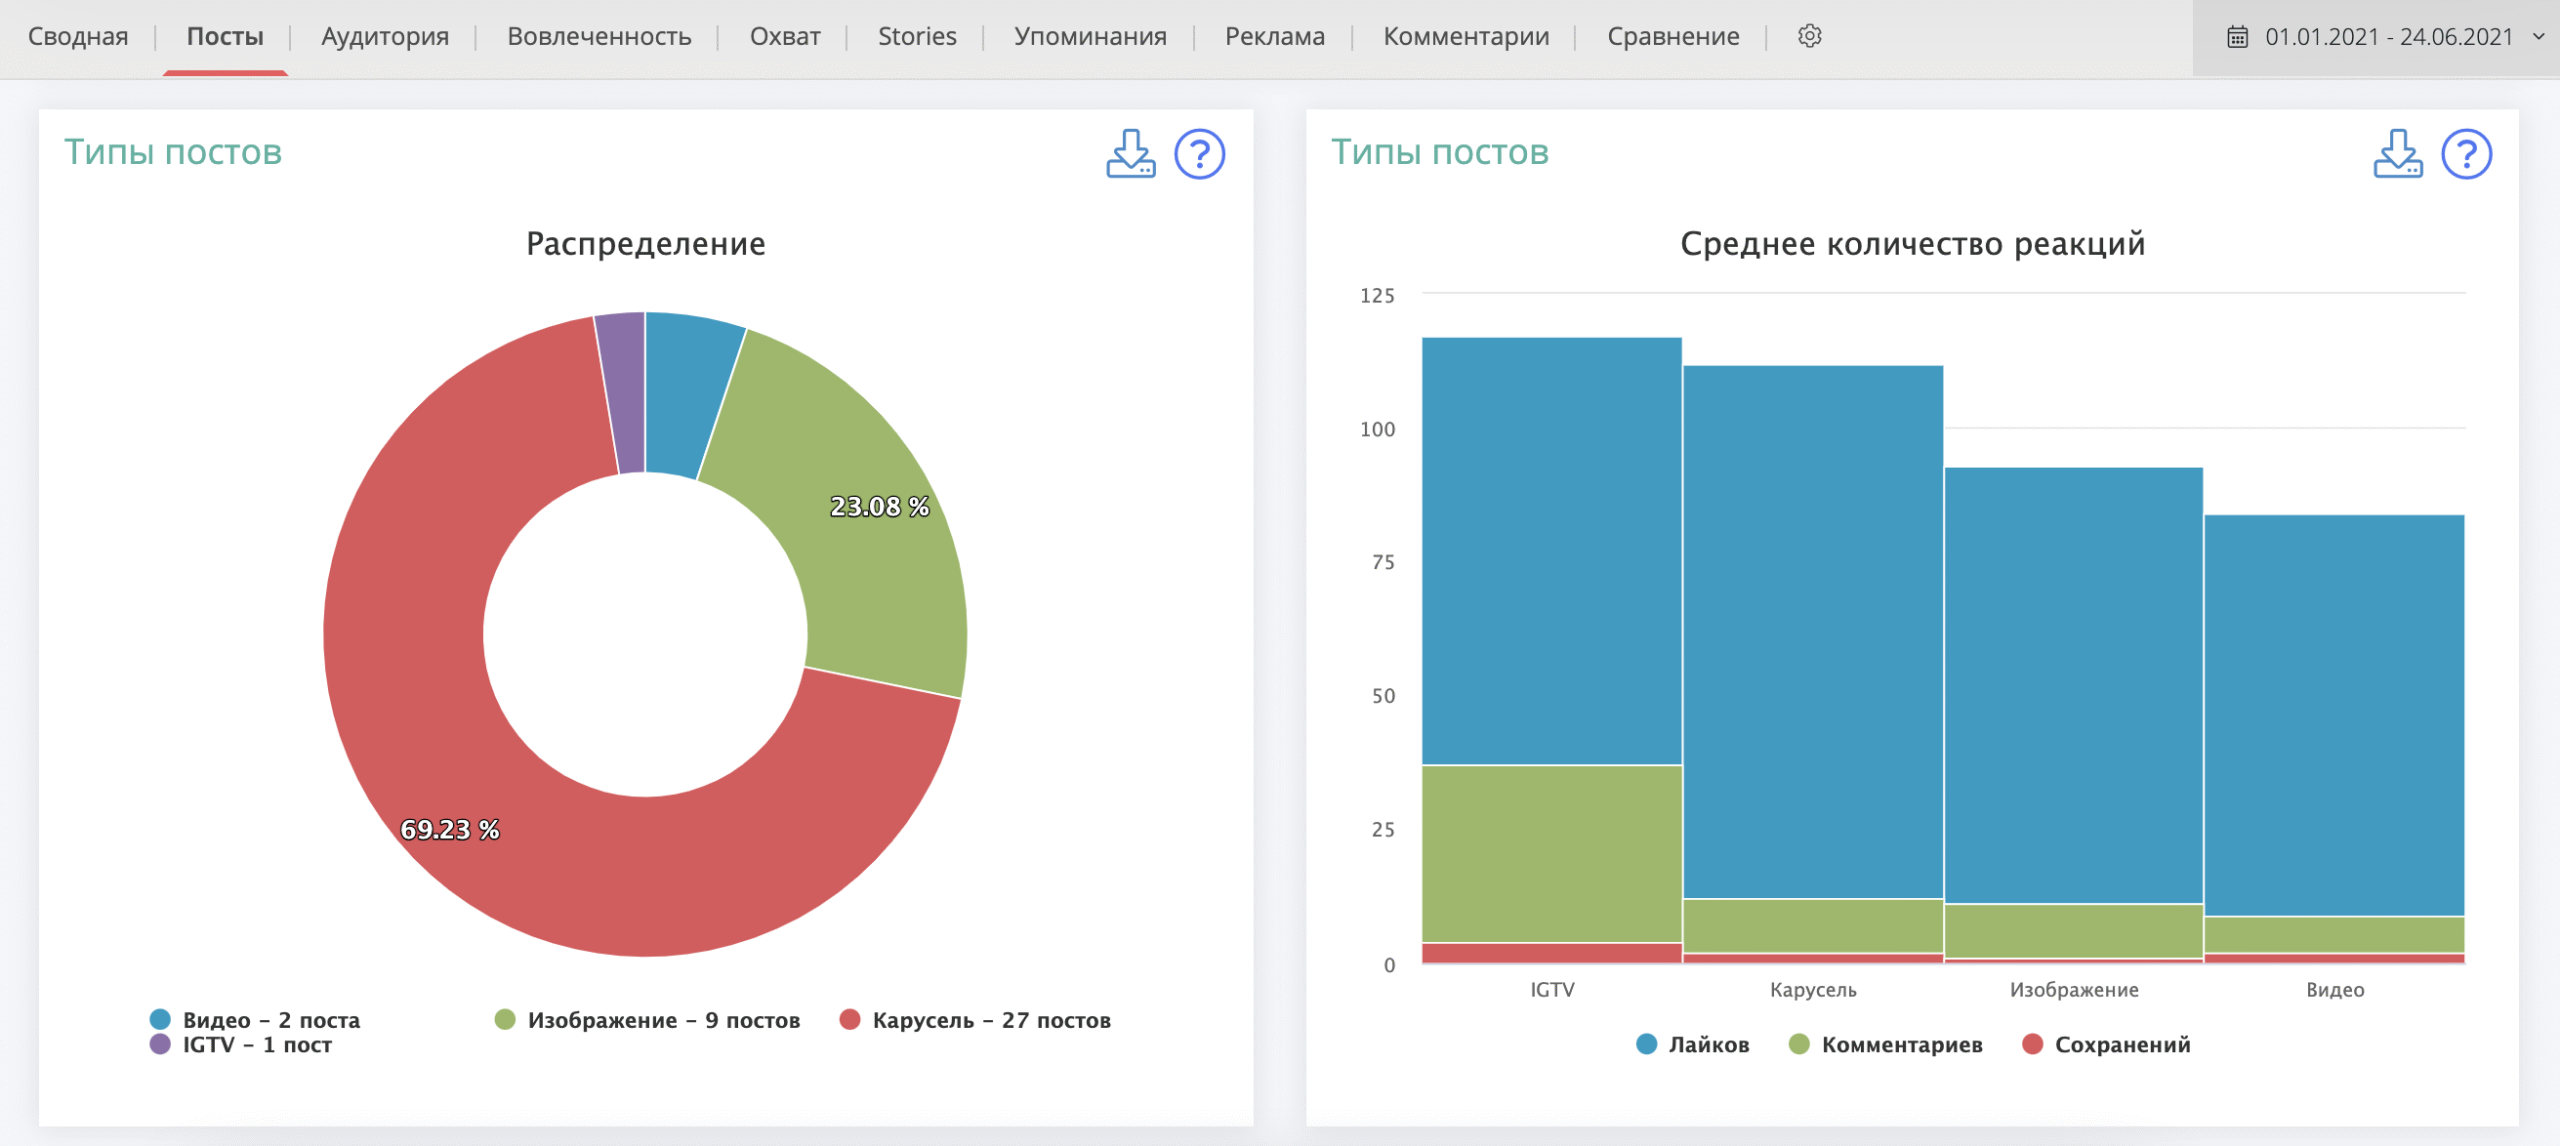Screen dimensions: 2560x1146
Task: Go to the Stories tab
Action: pos(917,37)
